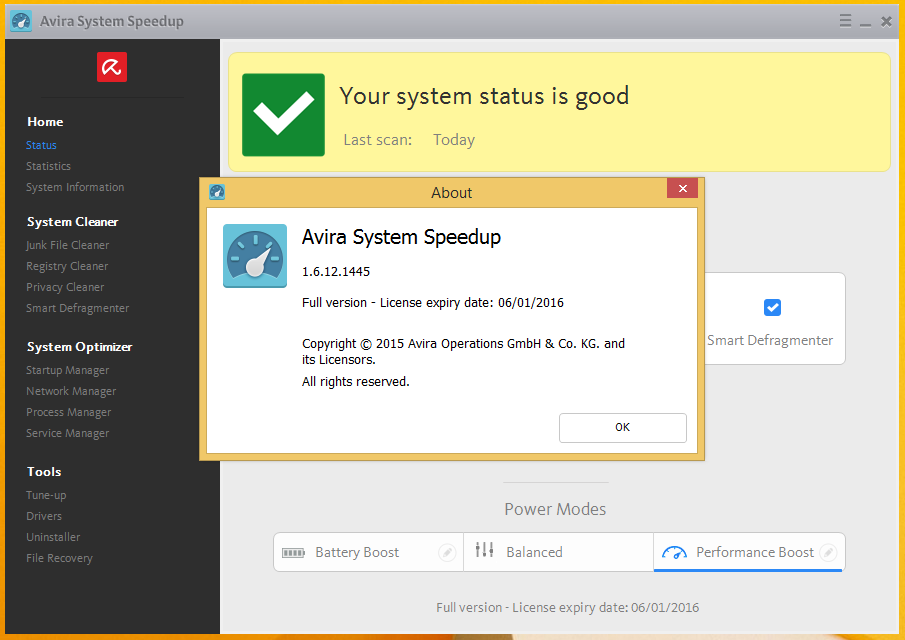Open System Information in the sidebar
905x640 pixels.
tap(75, 188)
